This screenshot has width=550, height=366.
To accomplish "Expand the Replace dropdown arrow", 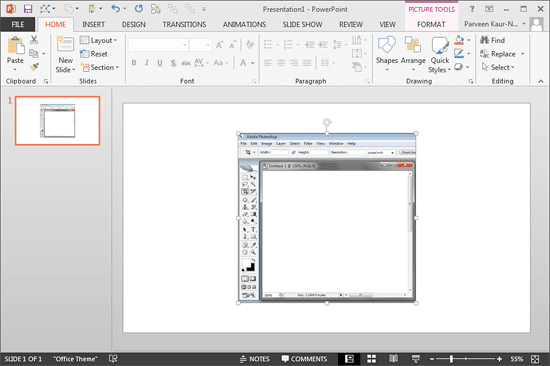I will click(523, 54).
